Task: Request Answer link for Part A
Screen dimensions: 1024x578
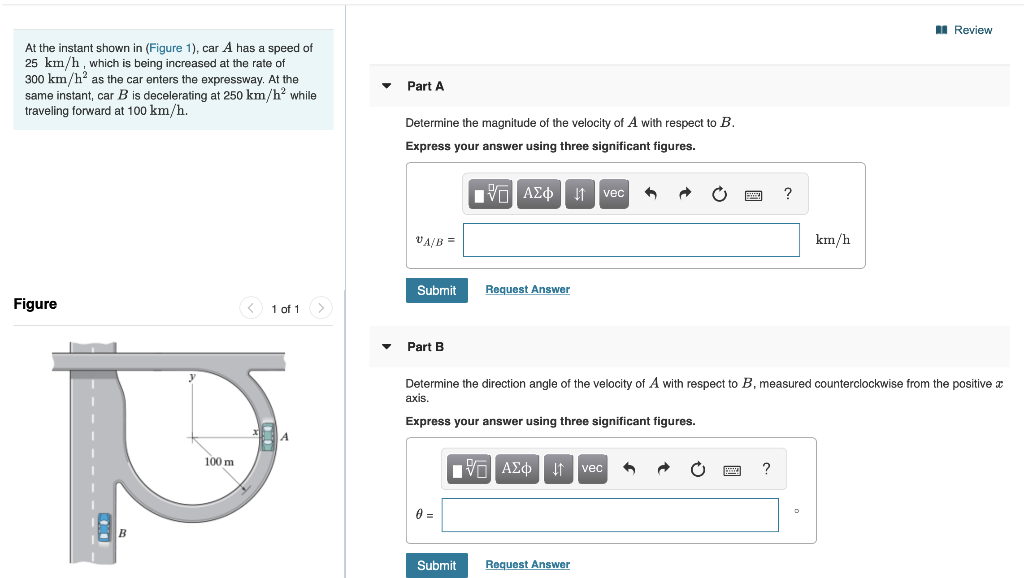Action: [x=528, y=289]
